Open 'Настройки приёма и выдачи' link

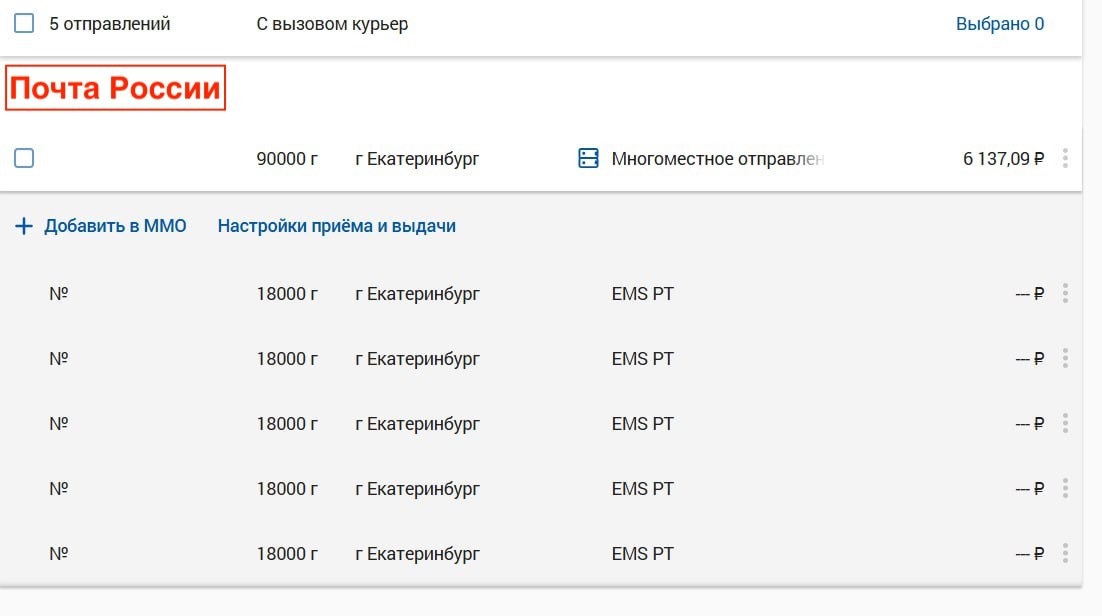[337, 226]
